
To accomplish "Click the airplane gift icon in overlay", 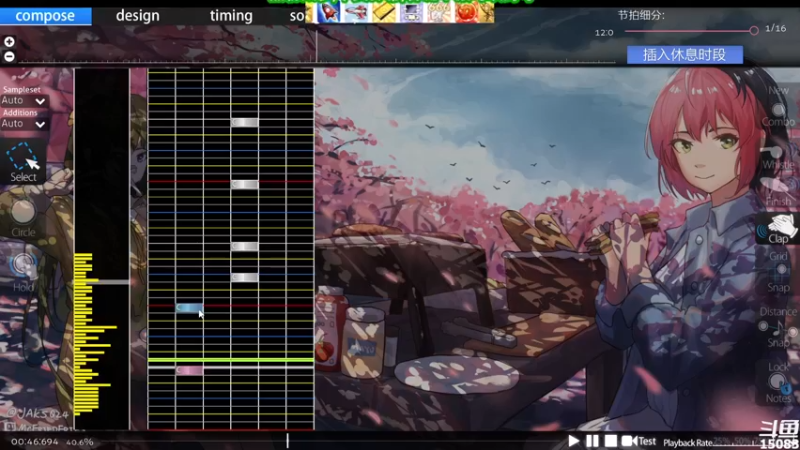I will pyautogui.click(x=356, y=12).
